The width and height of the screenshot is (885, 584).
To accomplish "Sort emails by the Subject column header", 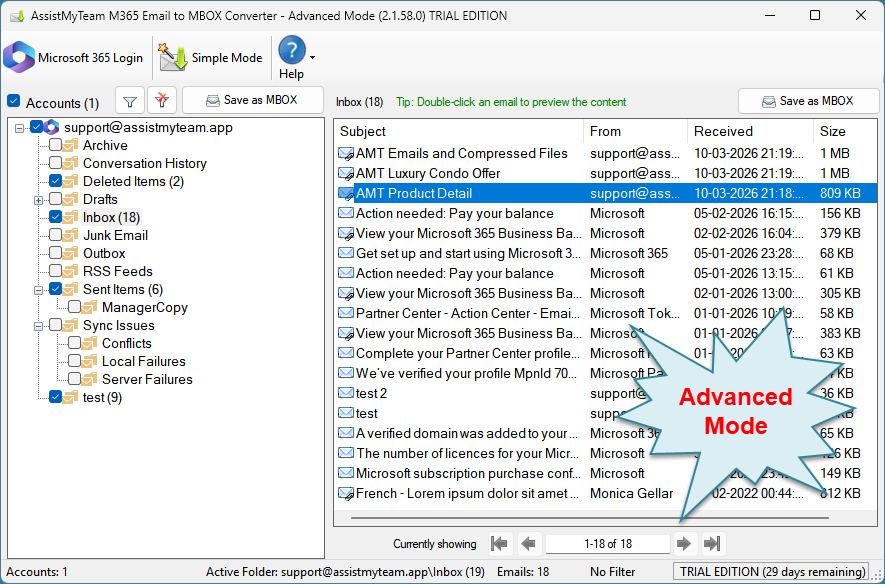I will tap(458, 131).
